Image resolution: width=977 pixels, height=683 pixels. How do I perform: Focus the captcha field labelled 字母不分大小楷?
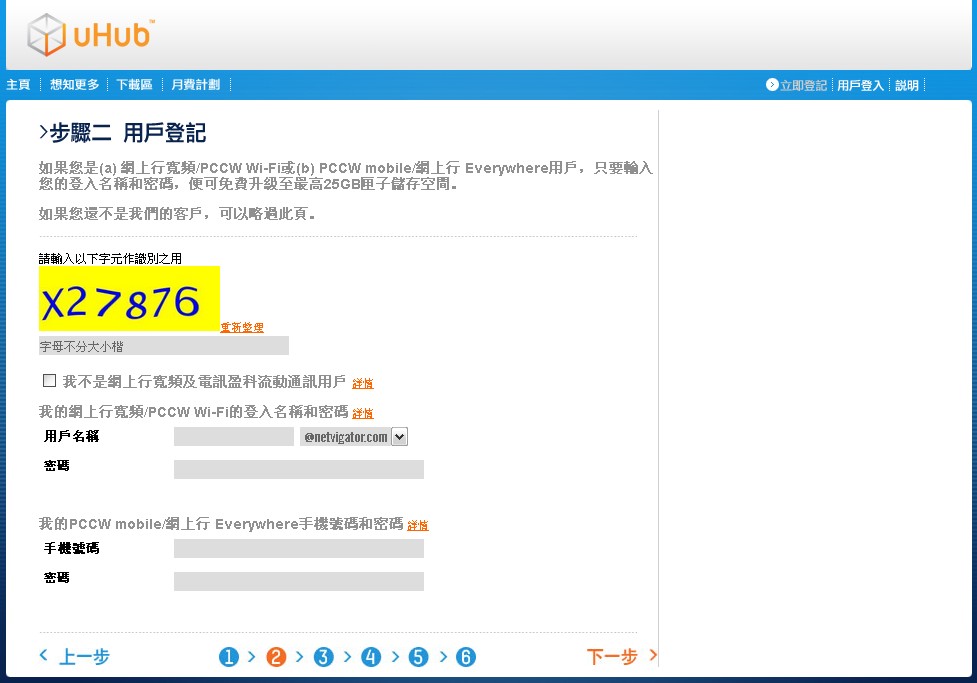(x=164, y=346)
